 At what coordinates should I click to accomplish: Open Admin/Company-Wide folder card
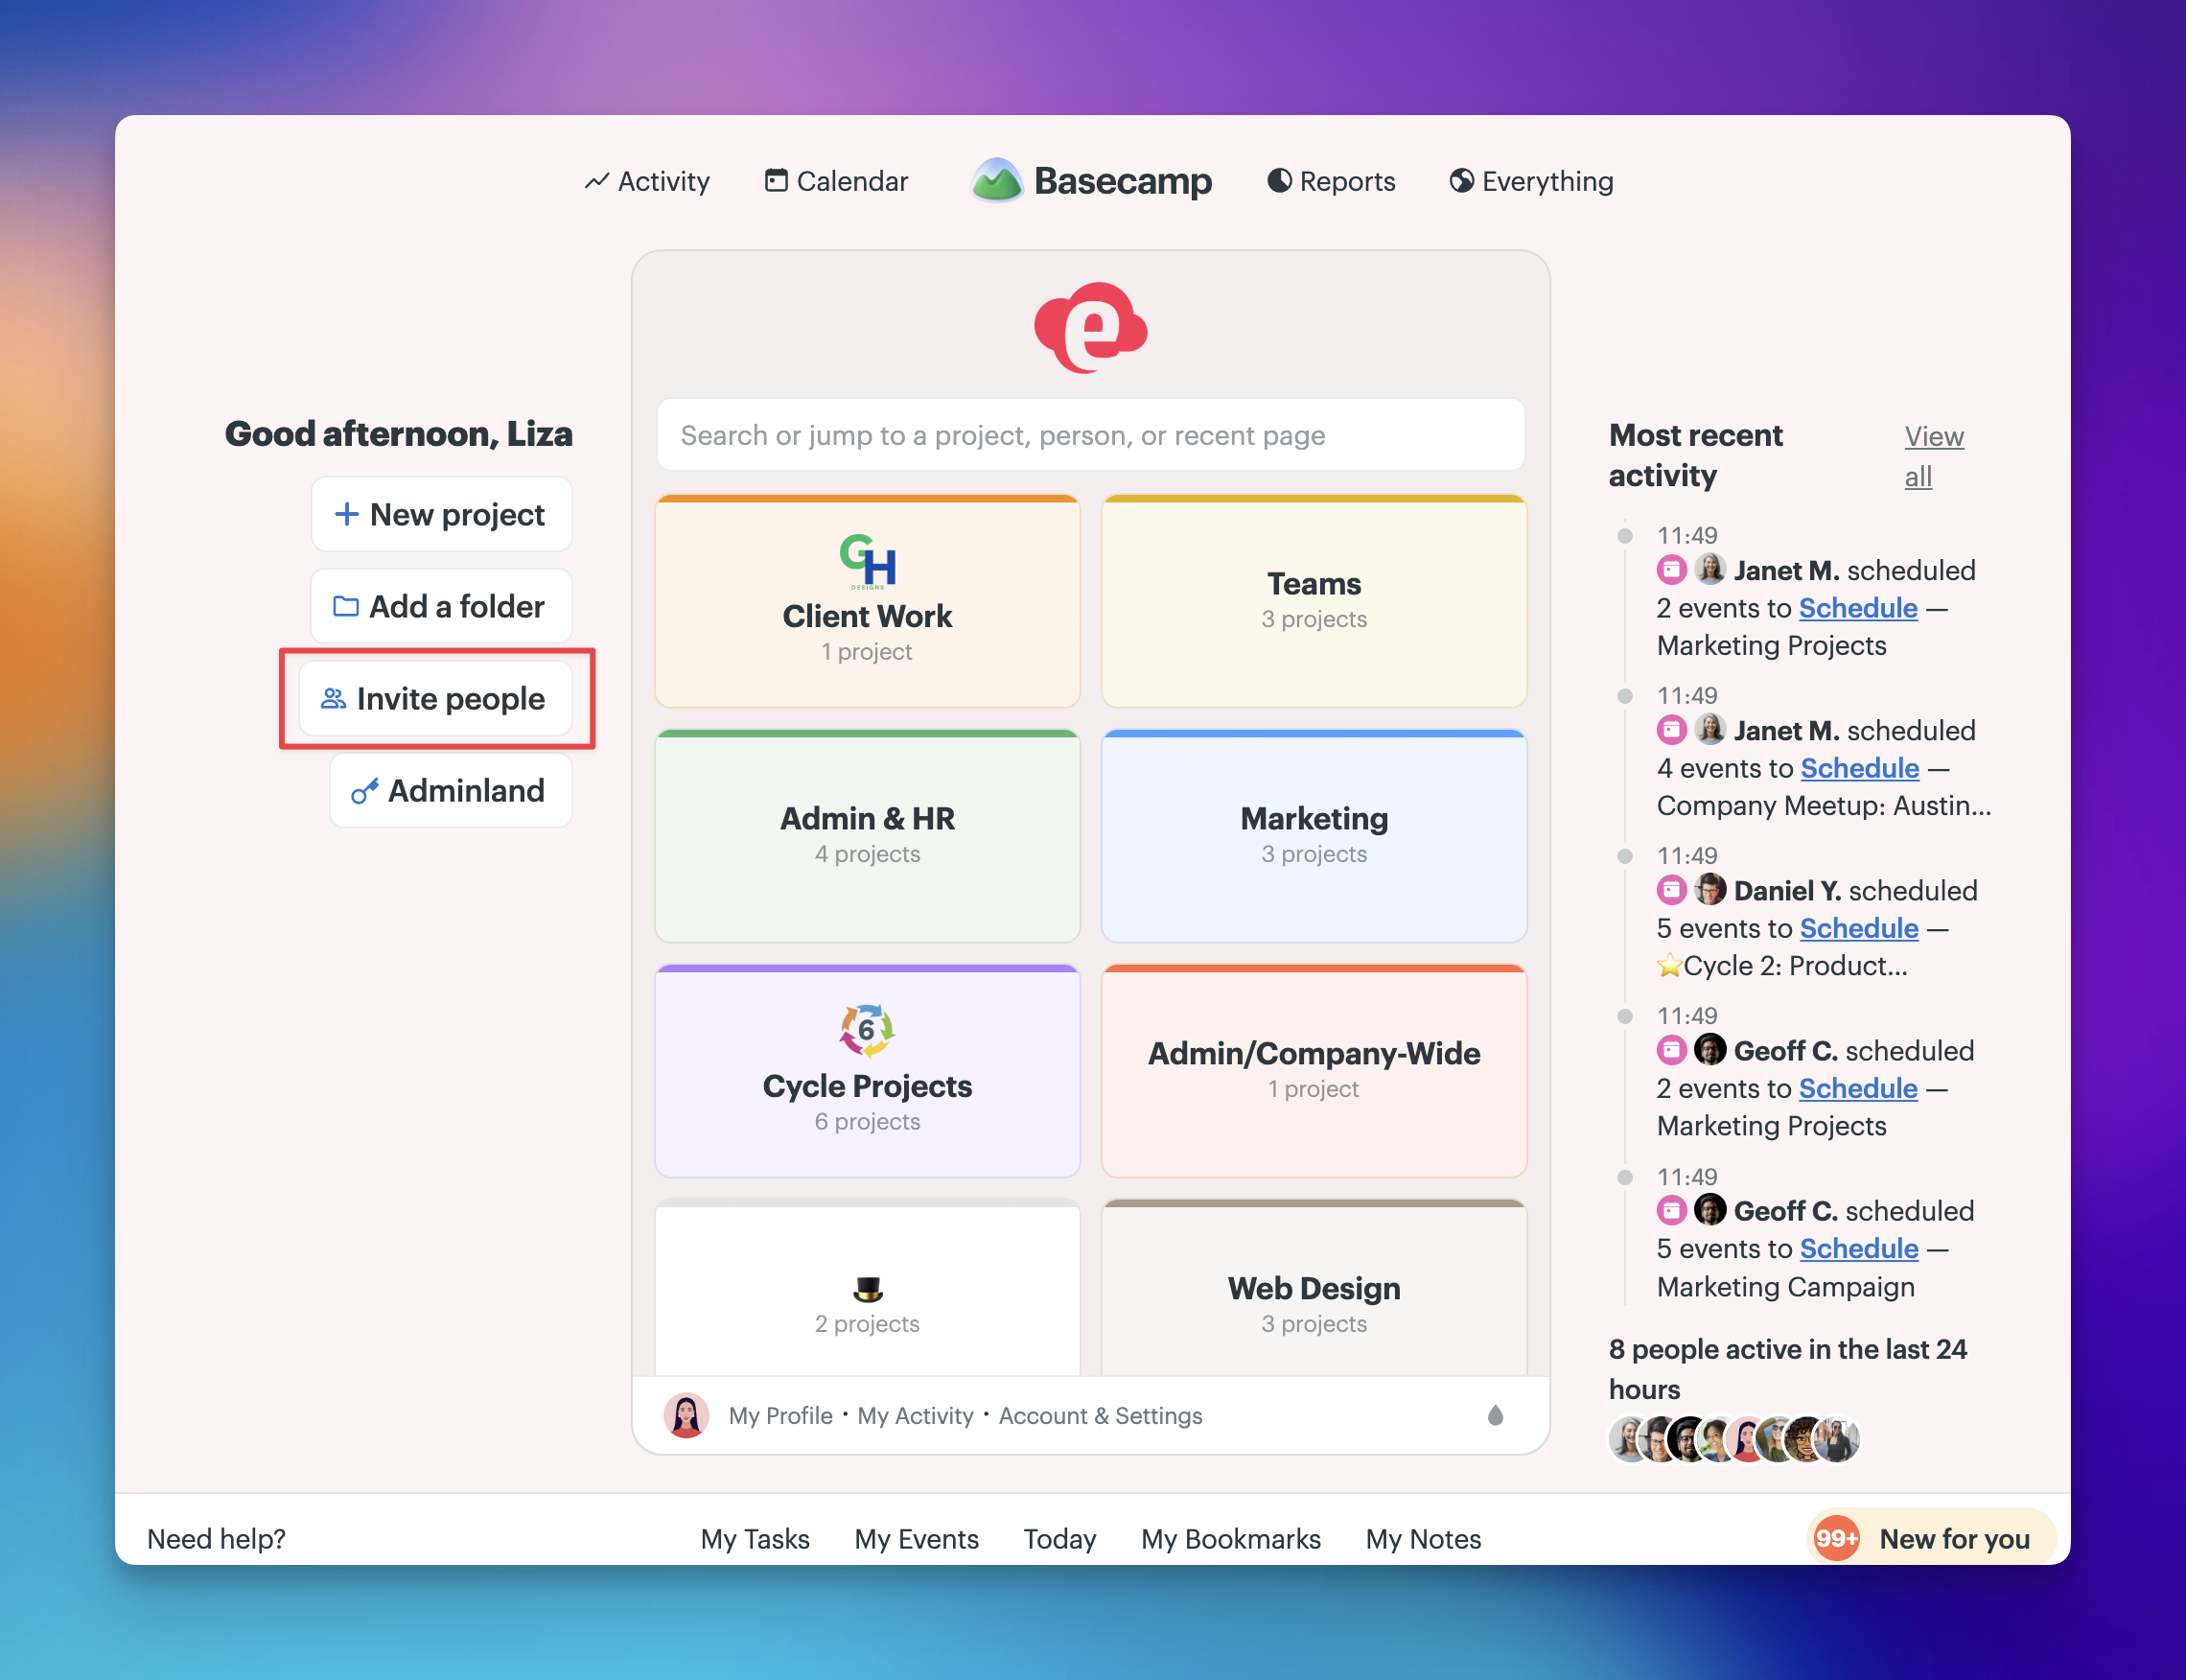pyautogui.click(x=1314, y=1071)
